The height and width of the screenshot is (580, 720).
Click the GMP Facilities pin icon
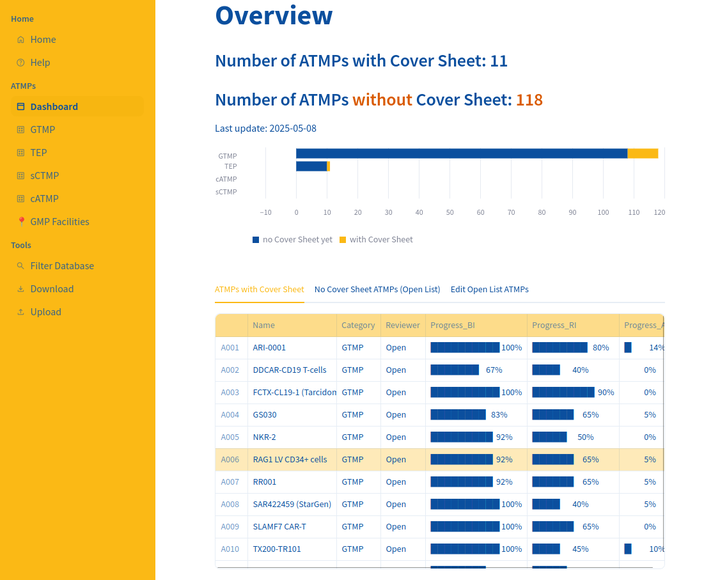(x=21, y=222)
